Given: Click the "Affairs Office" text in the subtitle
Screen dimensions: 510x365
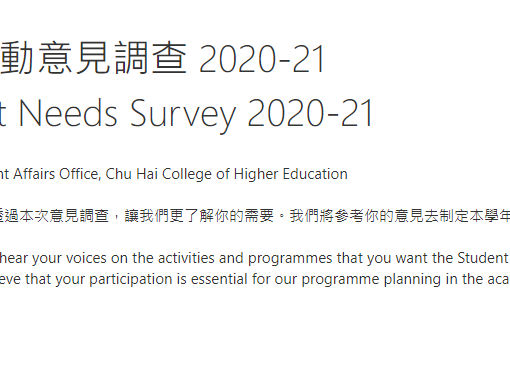Looking at the screenshot, I should (x=56, y=174).
